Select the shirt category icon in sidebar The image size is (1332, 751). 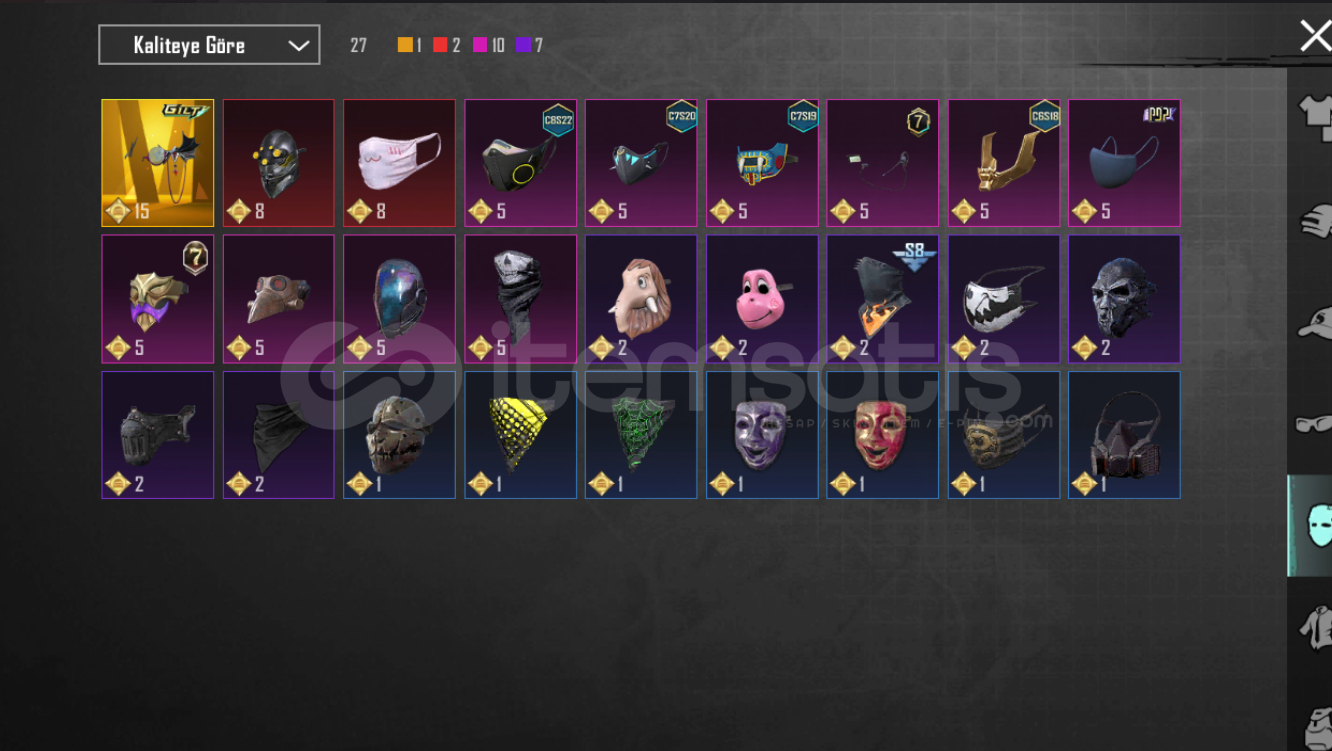(1313, 113)
